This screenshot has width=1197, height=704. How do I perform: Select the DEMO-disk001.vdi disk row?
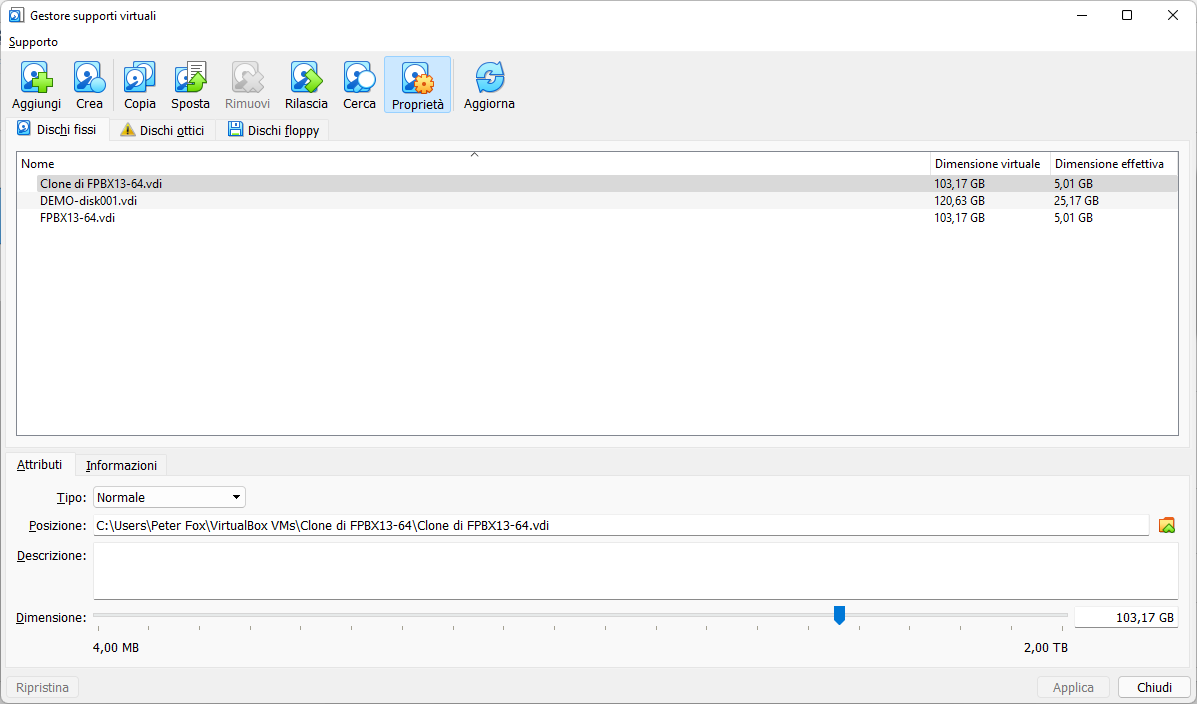pos(597,201)
